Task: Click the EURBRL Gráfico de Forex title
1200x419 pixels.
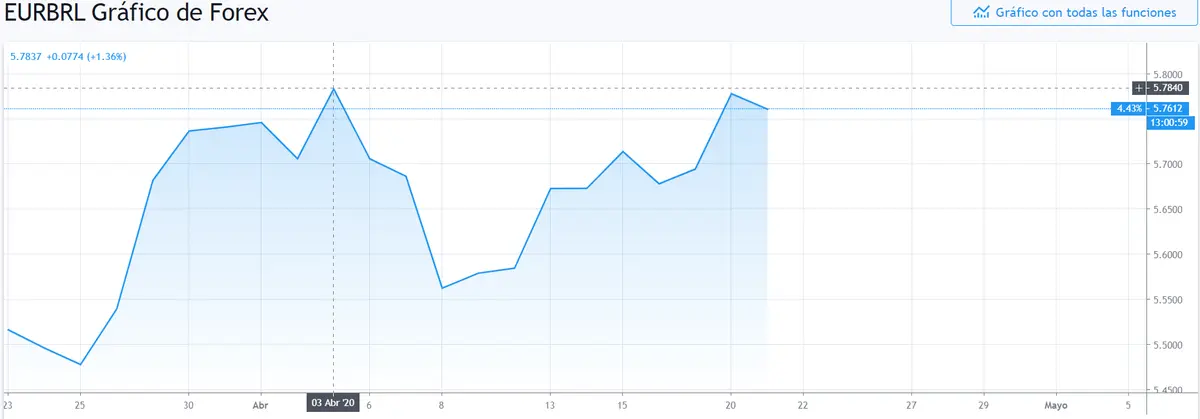Action: point(136,14)
